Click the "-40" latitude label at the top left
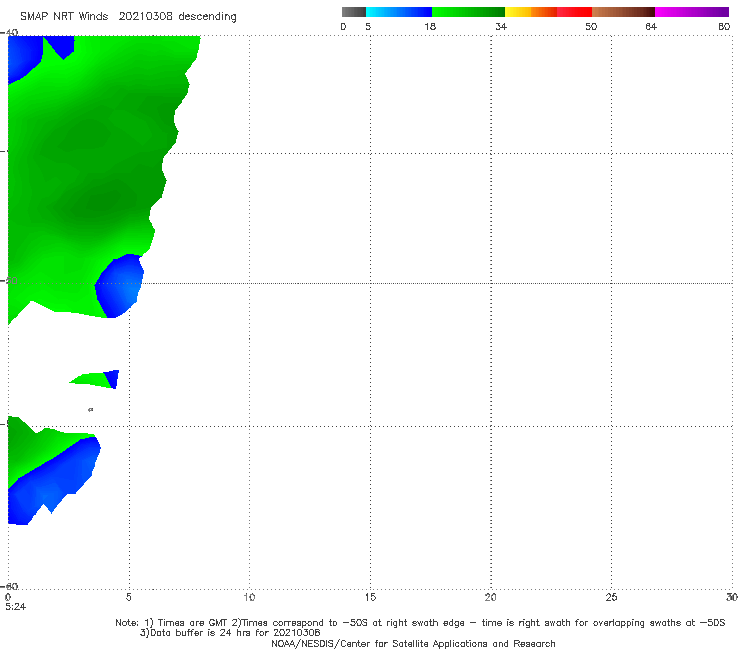 [x=10, y=33]
